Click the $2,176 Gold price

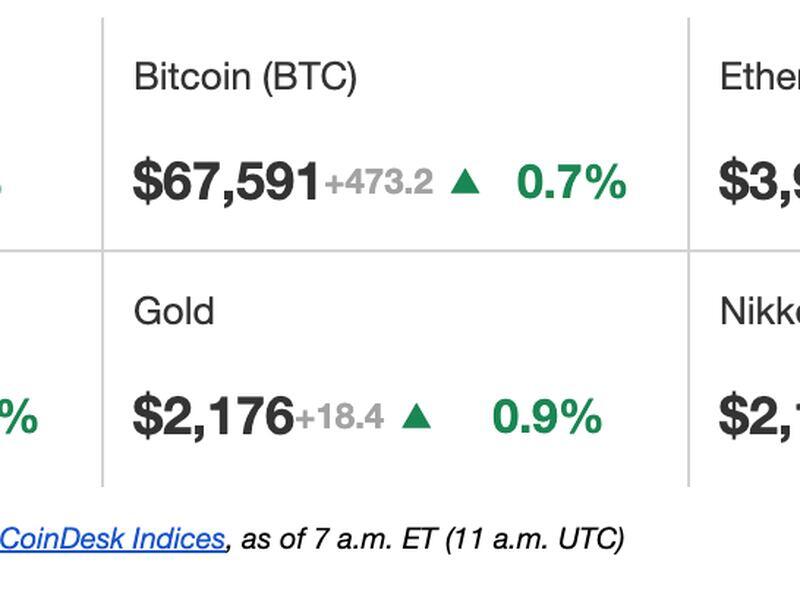213,416
